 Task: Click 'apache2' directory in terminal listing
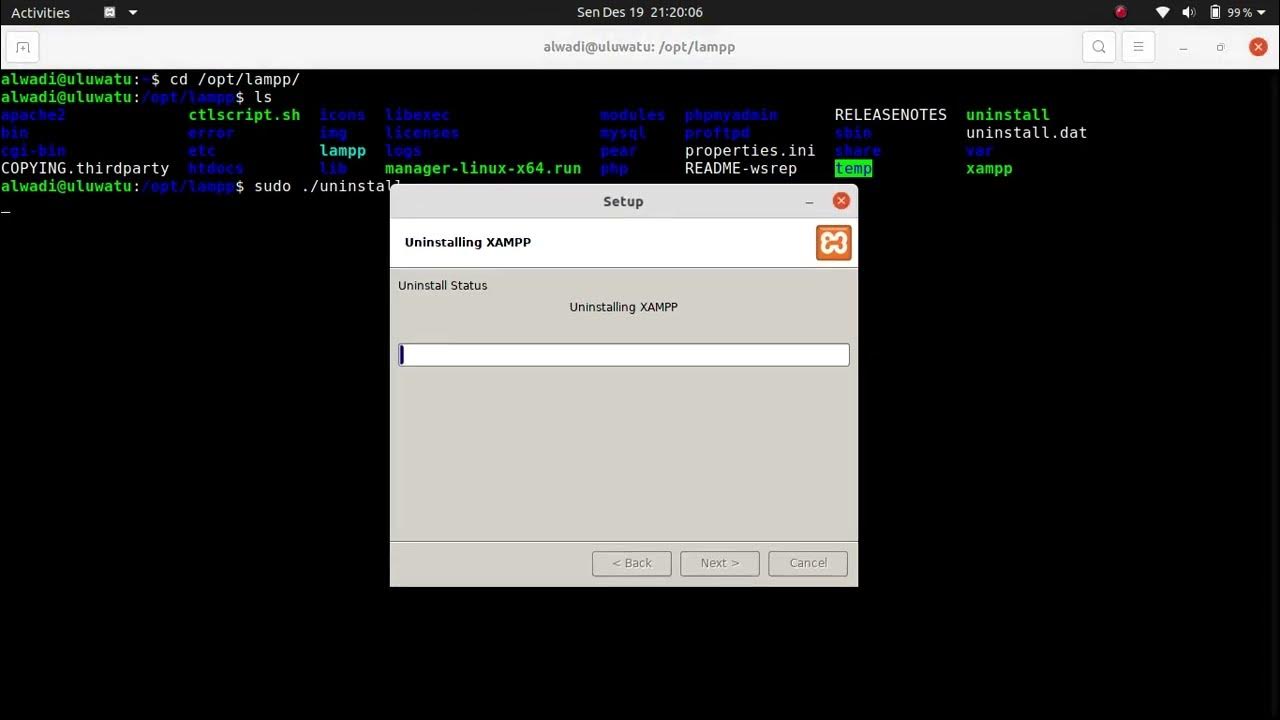[33, 115]
